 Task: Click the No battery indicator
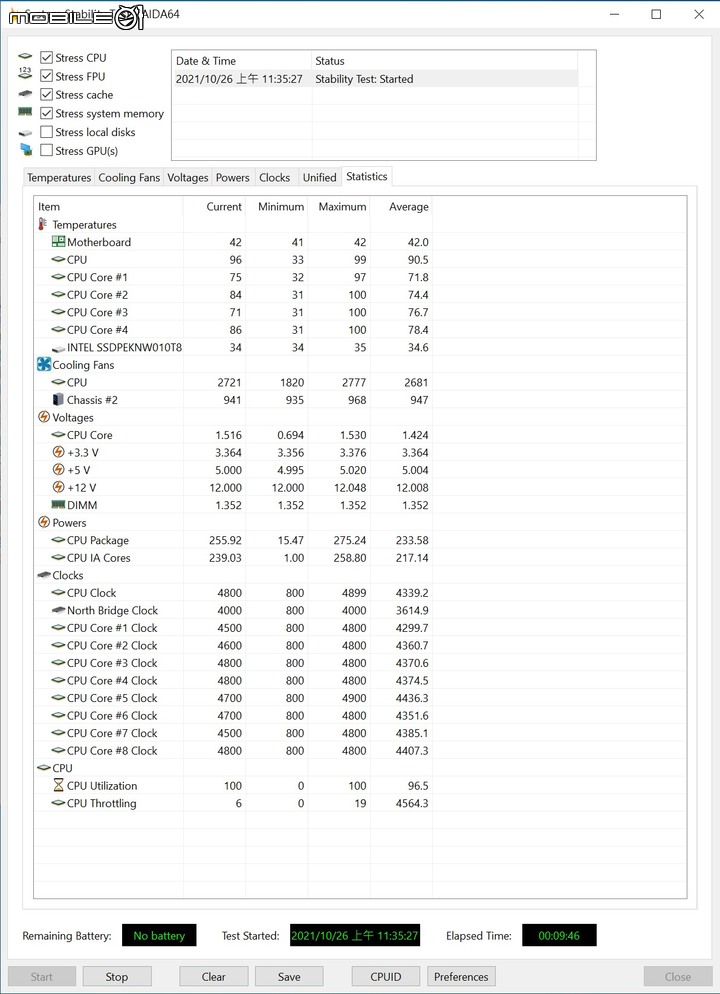point(159,935)
